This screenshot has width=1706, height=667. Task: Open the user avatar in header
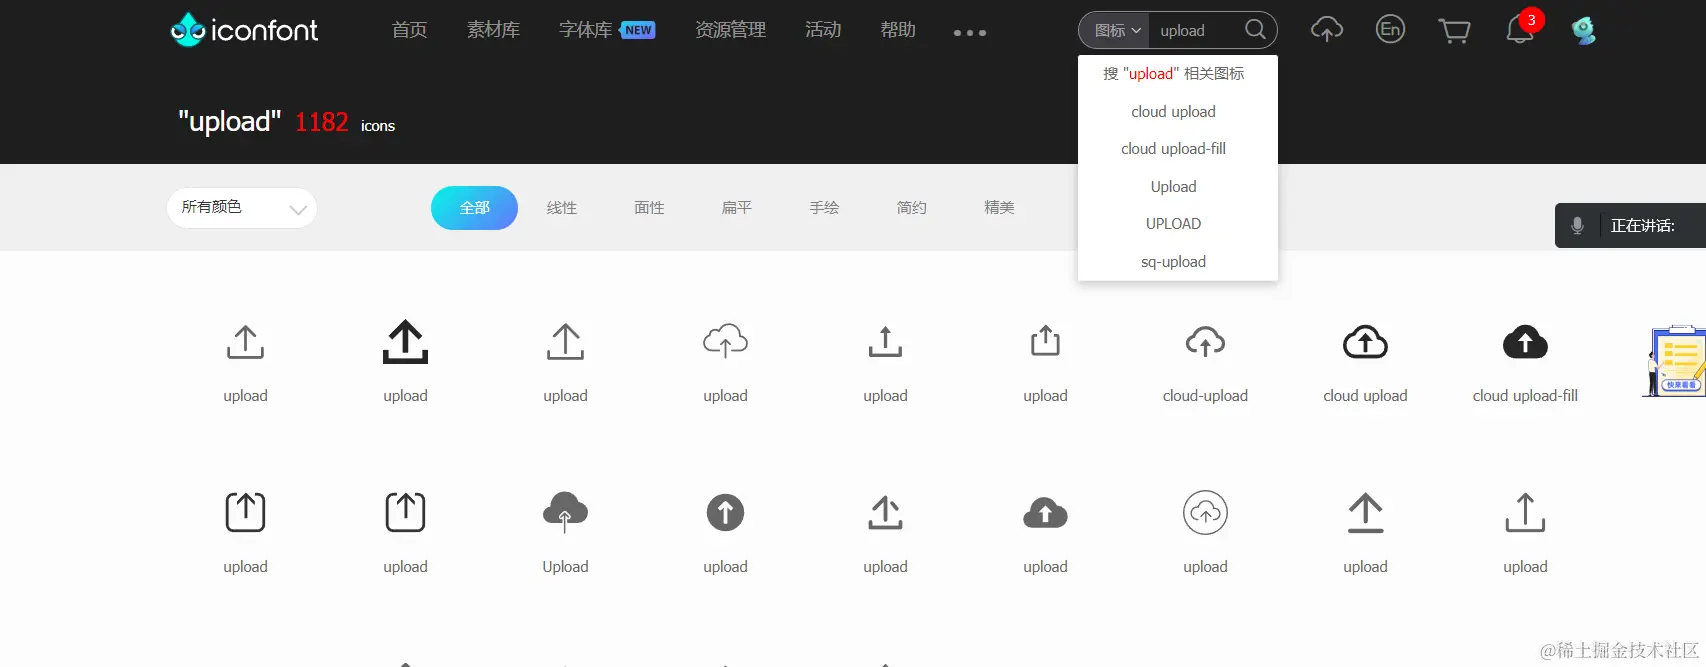tap(1583, 30)
